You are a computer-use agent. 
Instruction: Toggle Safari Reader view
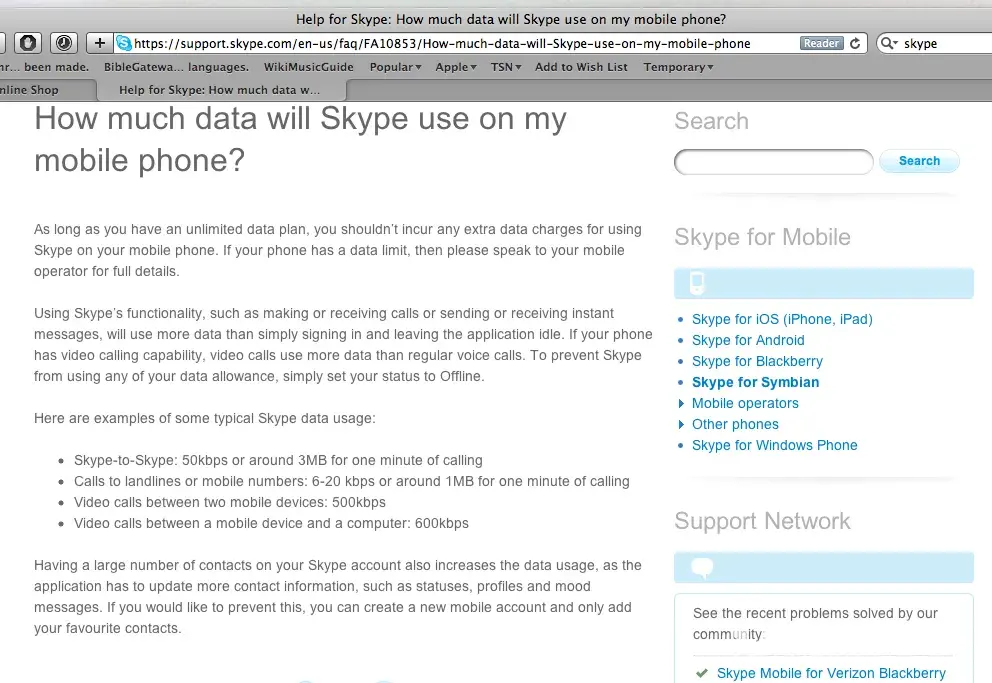[821, 44]
